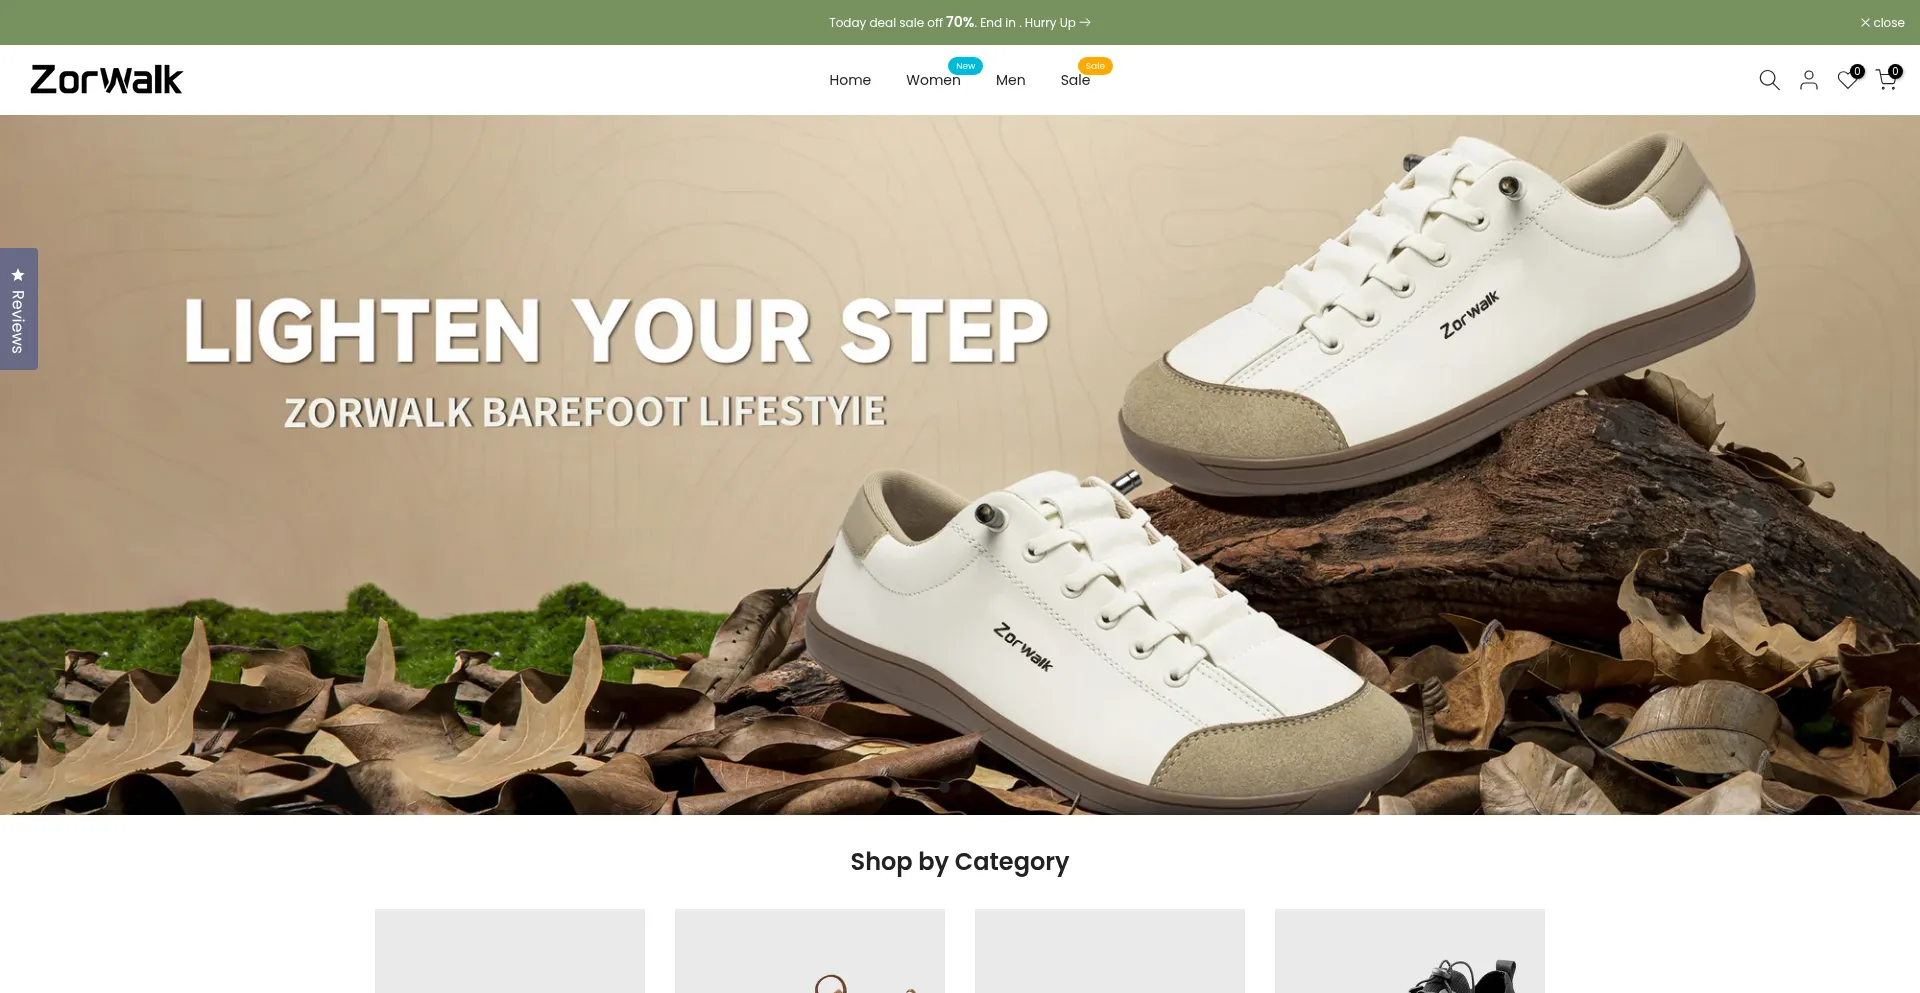1920x993 pixels.
Task: Click the star icon on Reviews tab
Action: tap(18, 274)
